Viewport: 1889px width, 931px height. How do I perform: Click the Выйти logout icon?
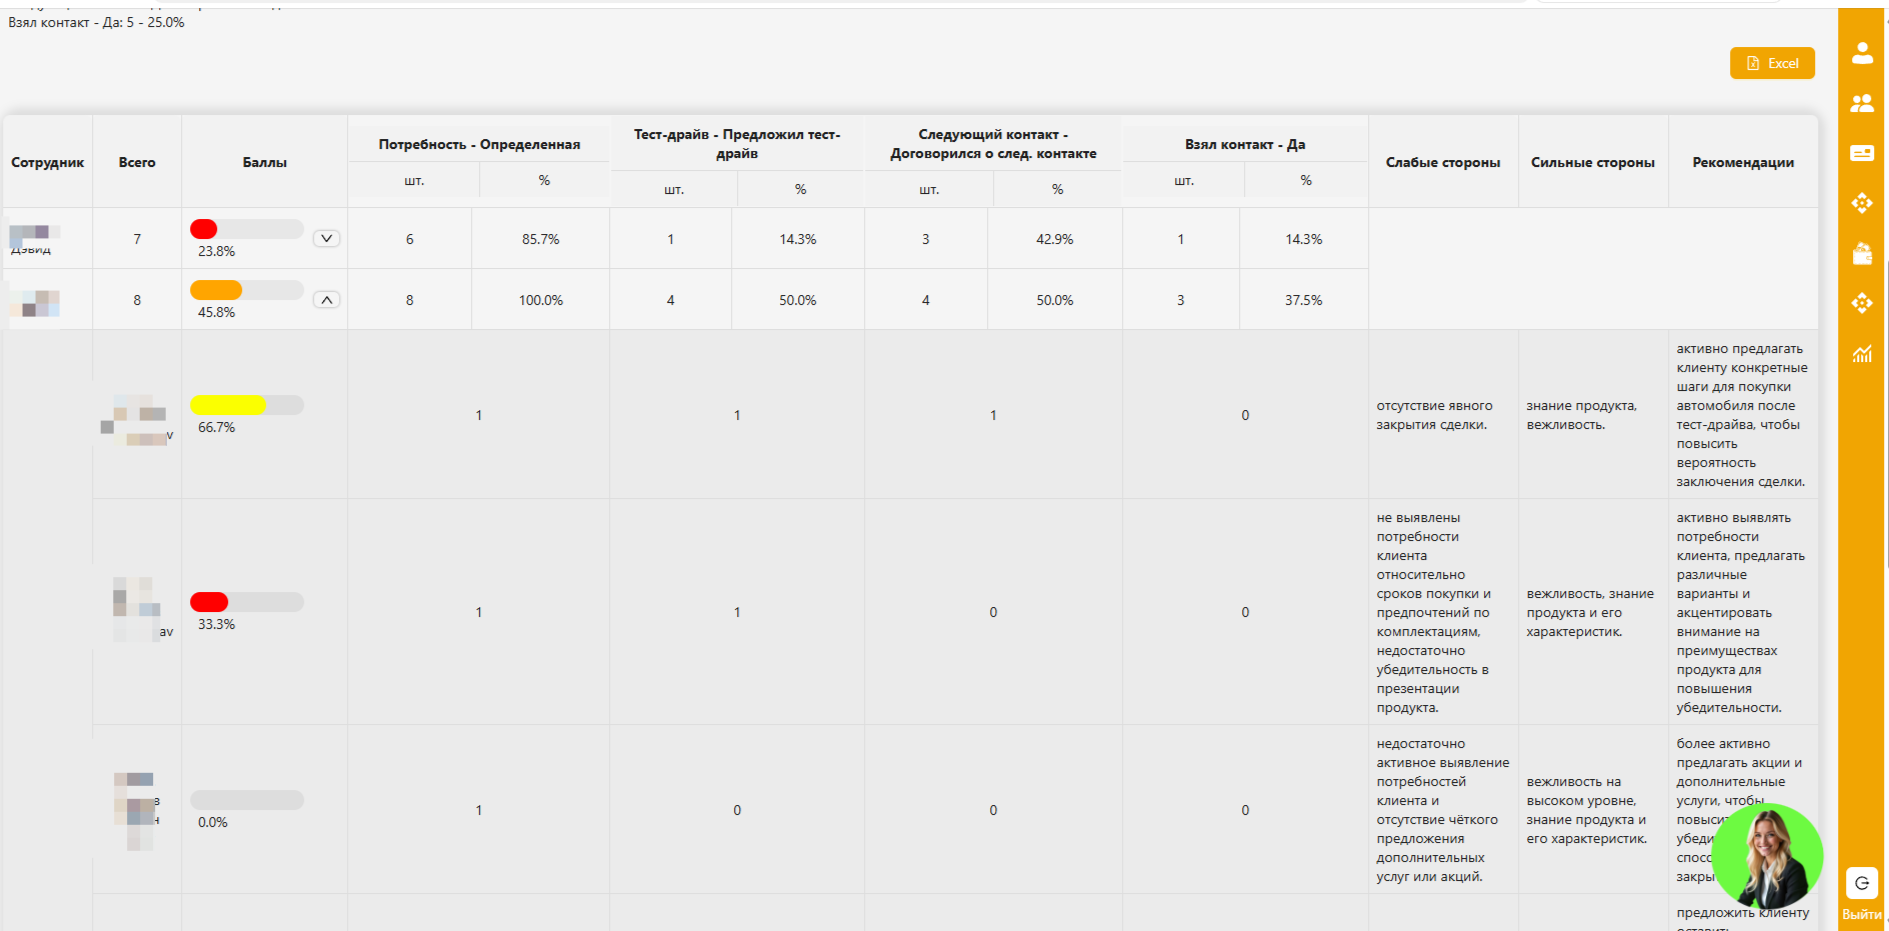[1861, 884]
